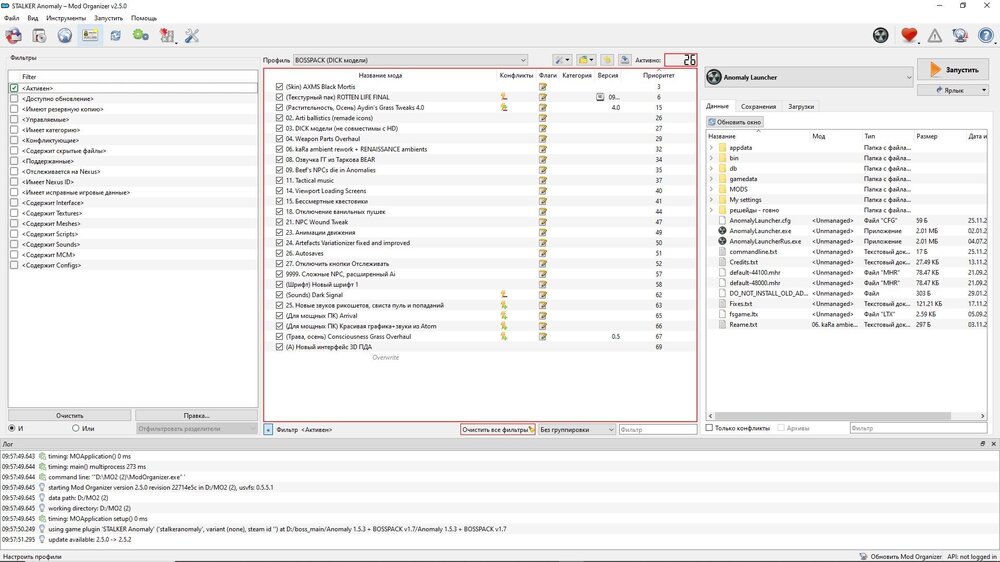The image size is (1000, 562).
Task: Click the puzzle-piece tools icon
Action: click(x=165, y=36)
